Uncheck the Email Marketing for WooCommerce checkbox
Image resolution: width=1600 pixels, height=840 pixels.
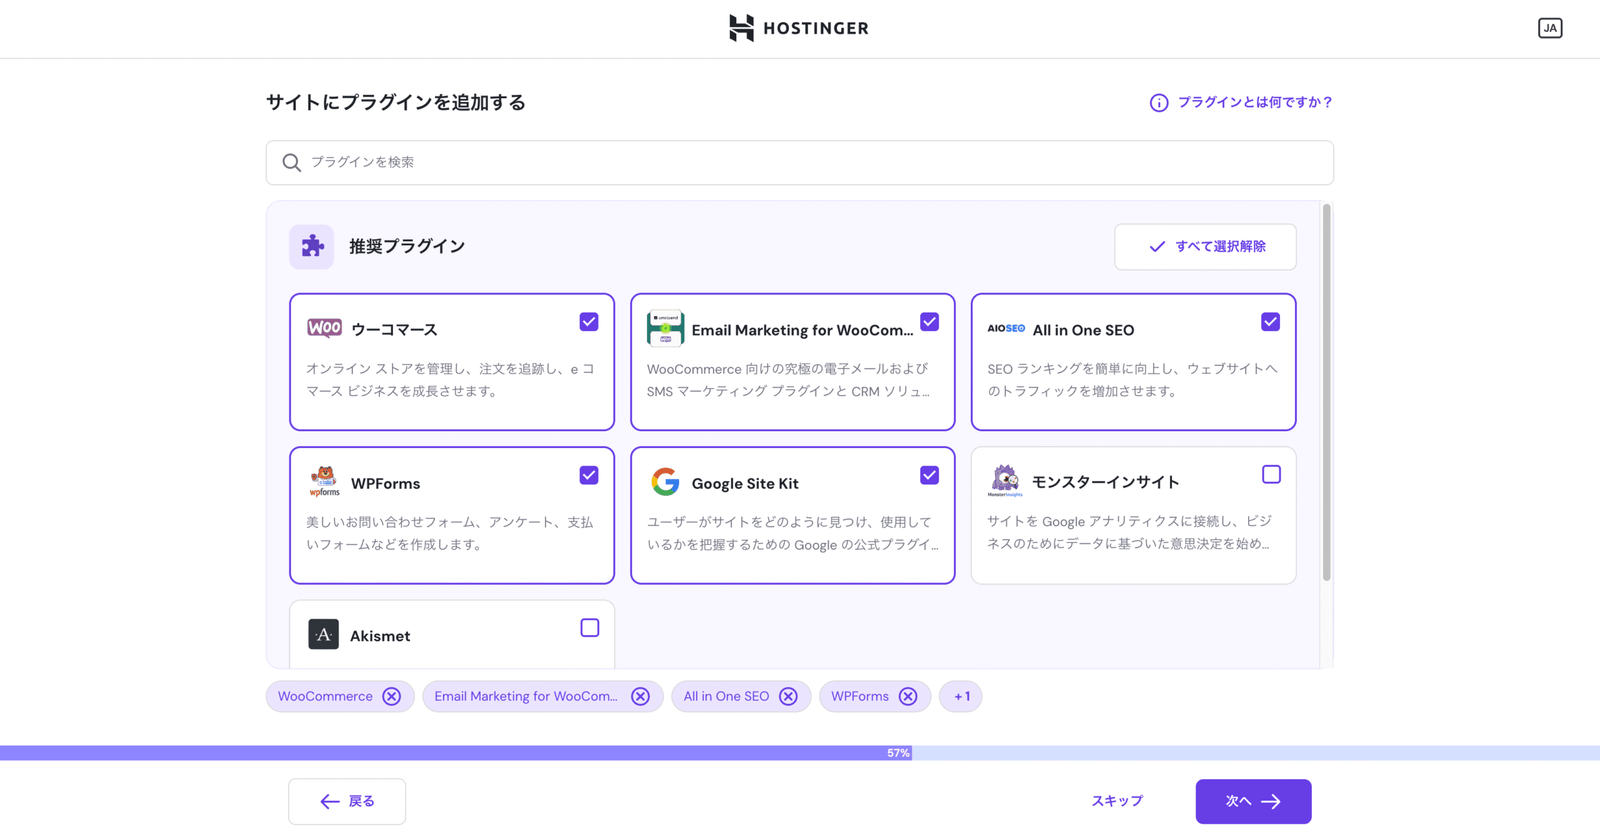coord(930,322)
